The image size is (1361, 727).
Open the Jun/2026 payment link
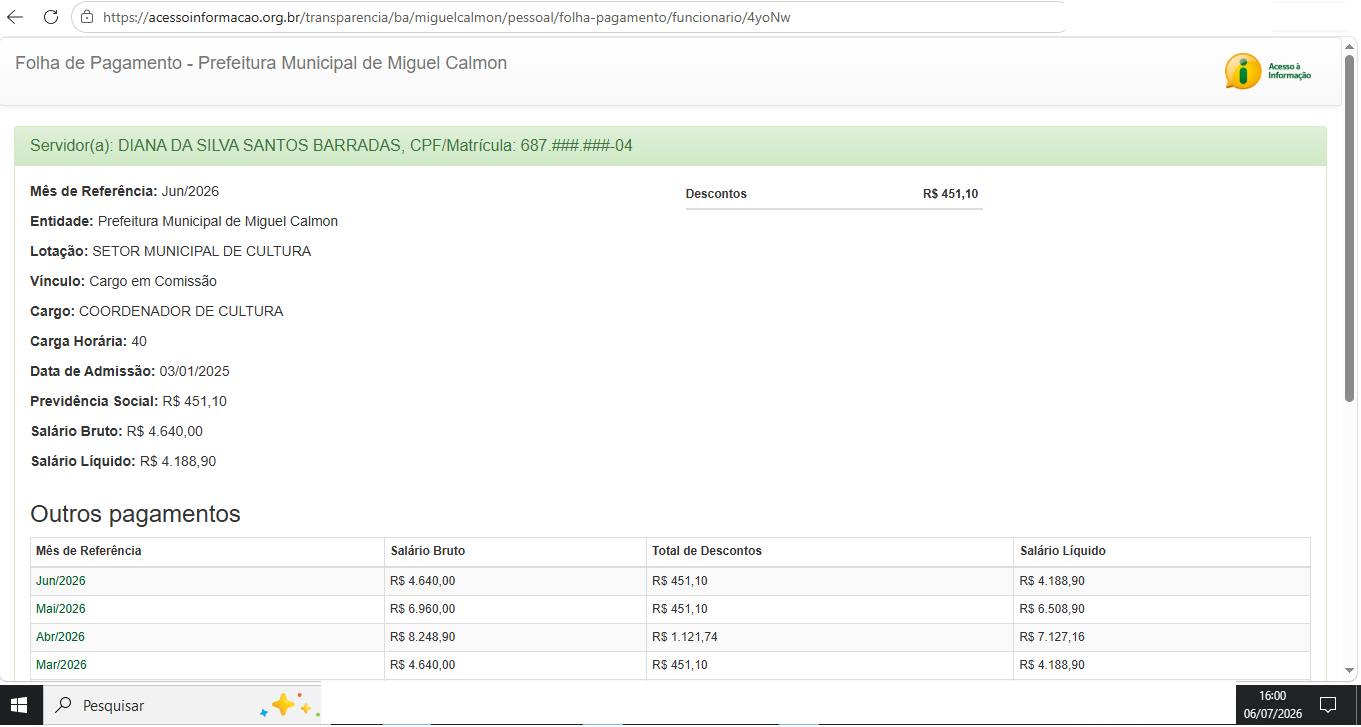click(x=61, y=581)
